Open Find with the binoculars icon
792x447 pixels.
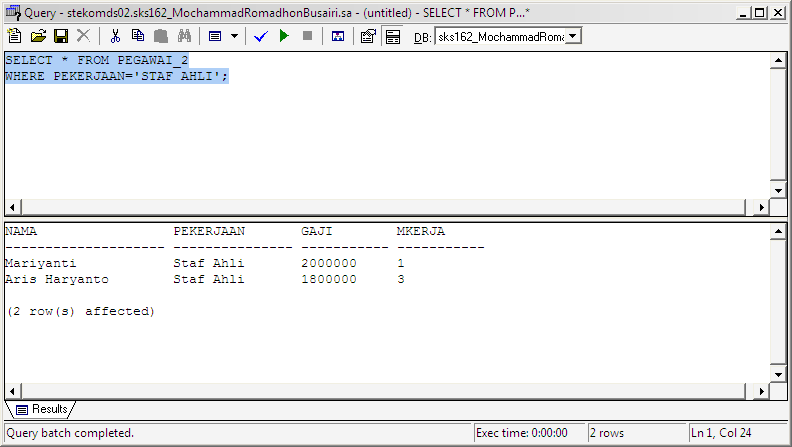pyautogui.click(x=184, y=36)
